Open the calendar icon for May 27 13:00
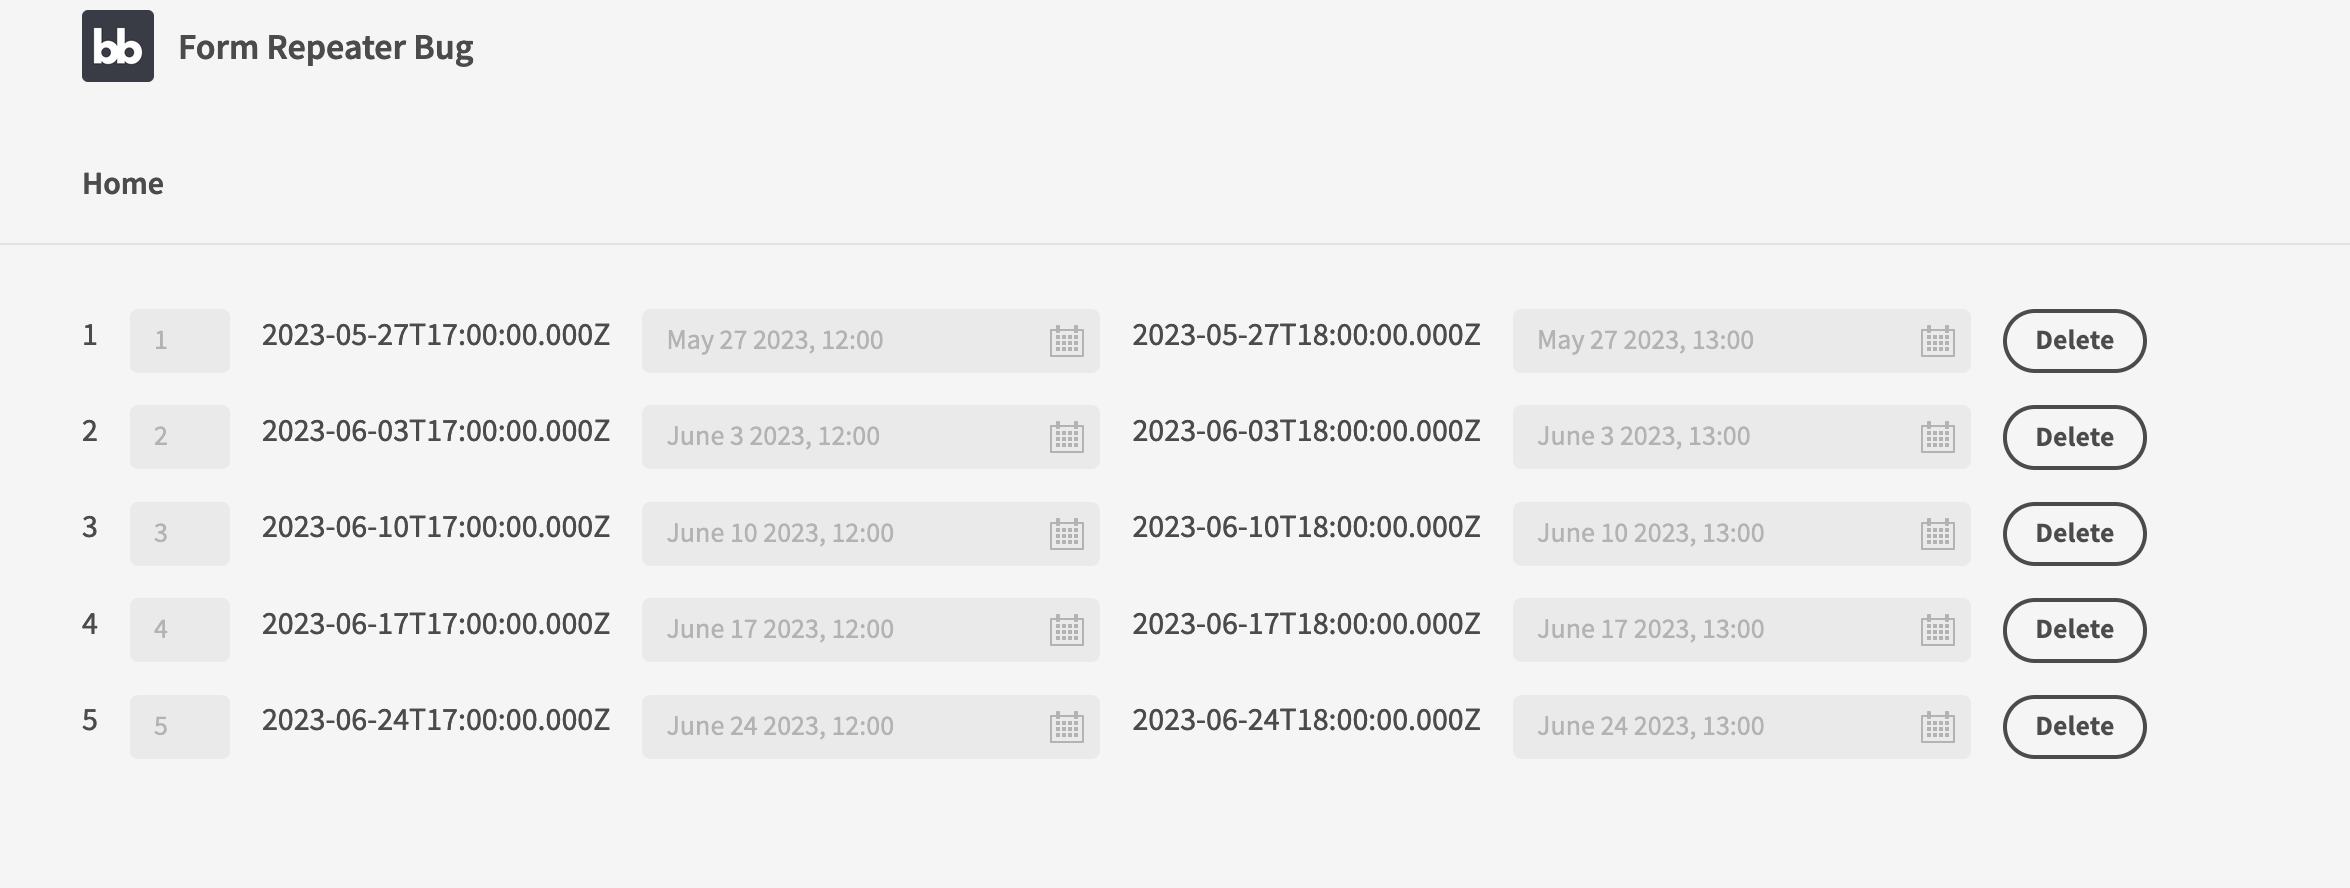 click(1938, 340)
